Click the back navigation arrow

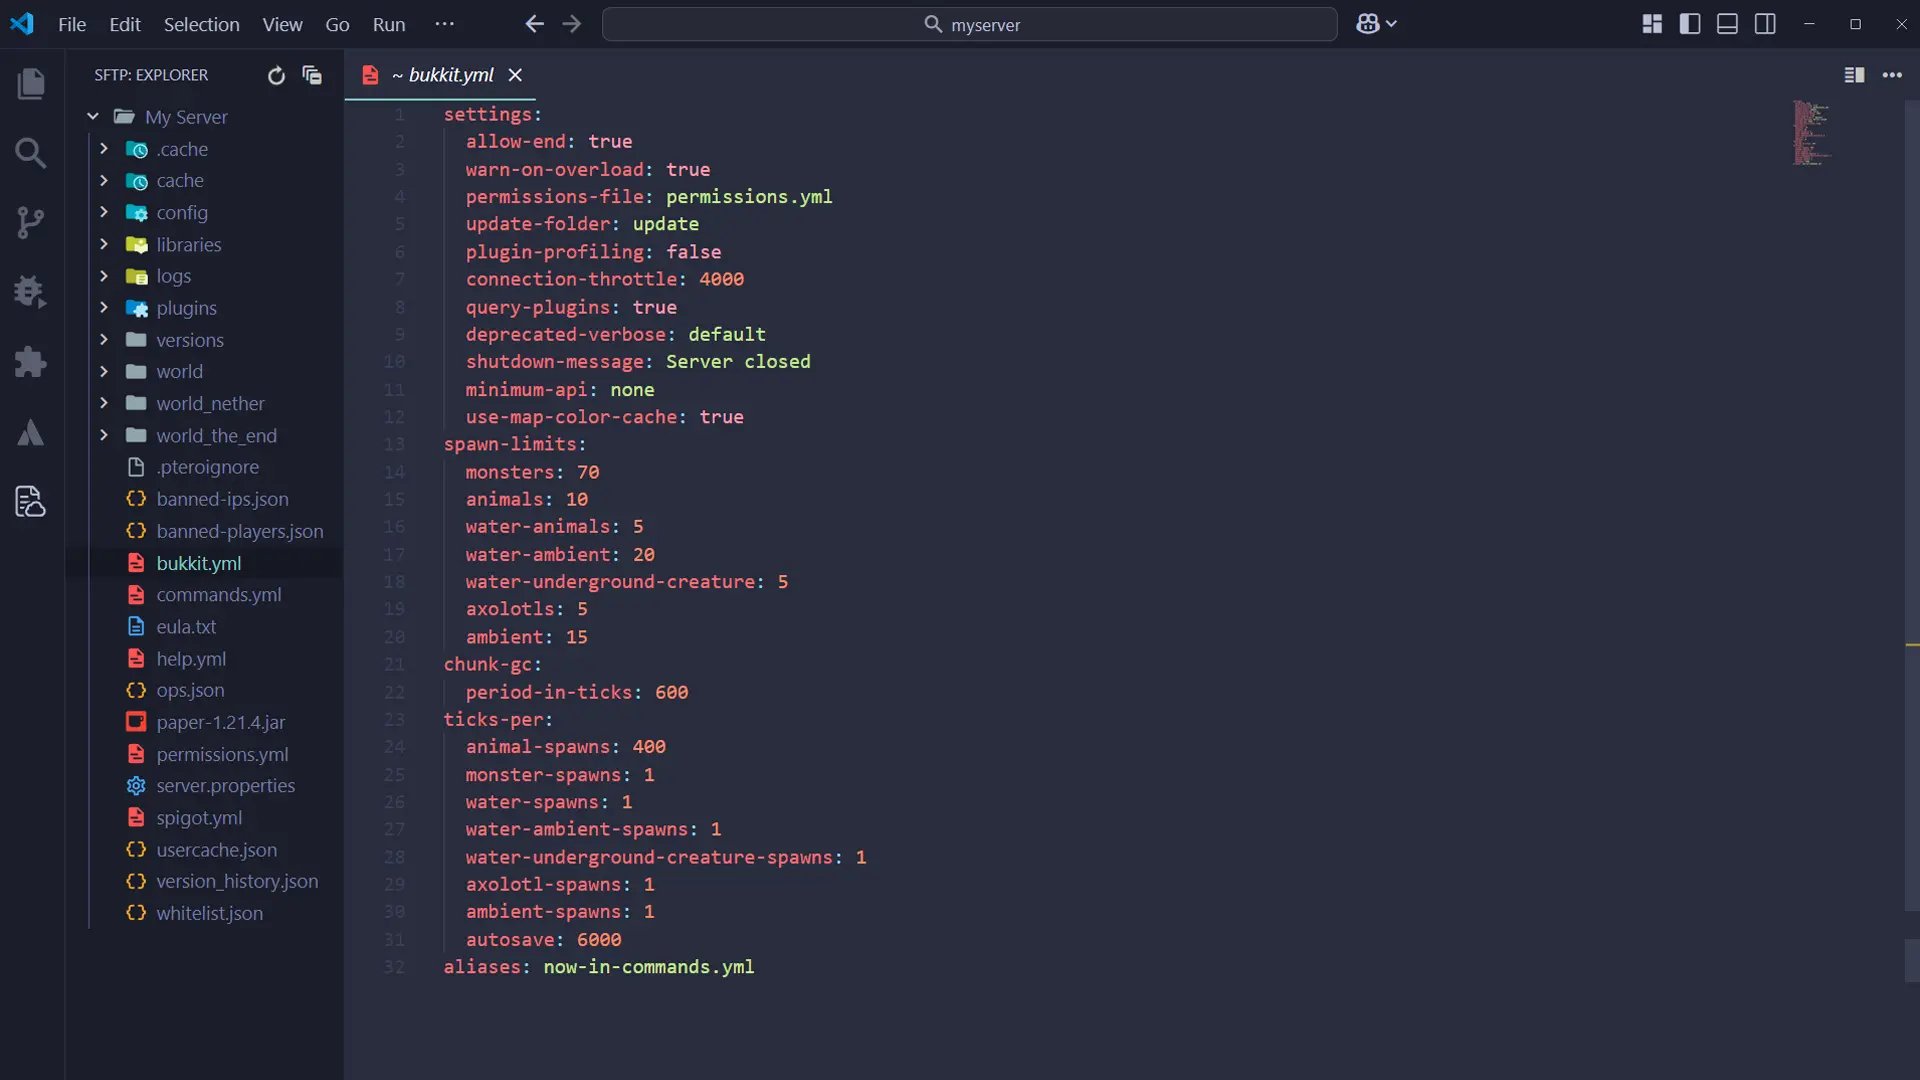pyautogui.click(x=535, y=24)
